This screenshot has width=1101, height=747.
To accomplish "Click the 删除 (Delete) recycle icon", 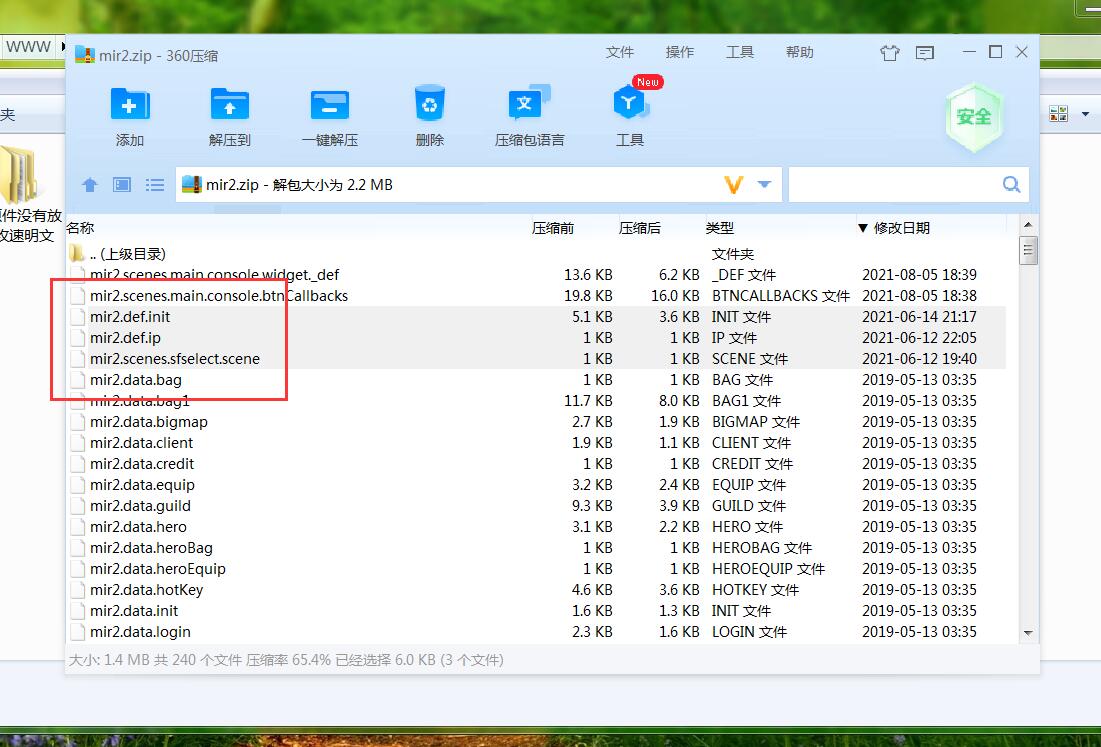I will tap(429, 106).
